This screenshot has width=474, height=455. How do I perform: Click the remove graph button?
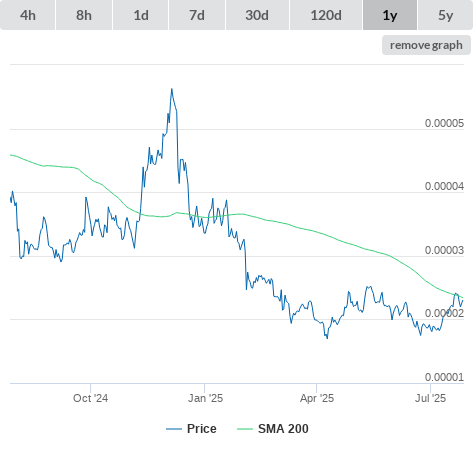[426, 45]
